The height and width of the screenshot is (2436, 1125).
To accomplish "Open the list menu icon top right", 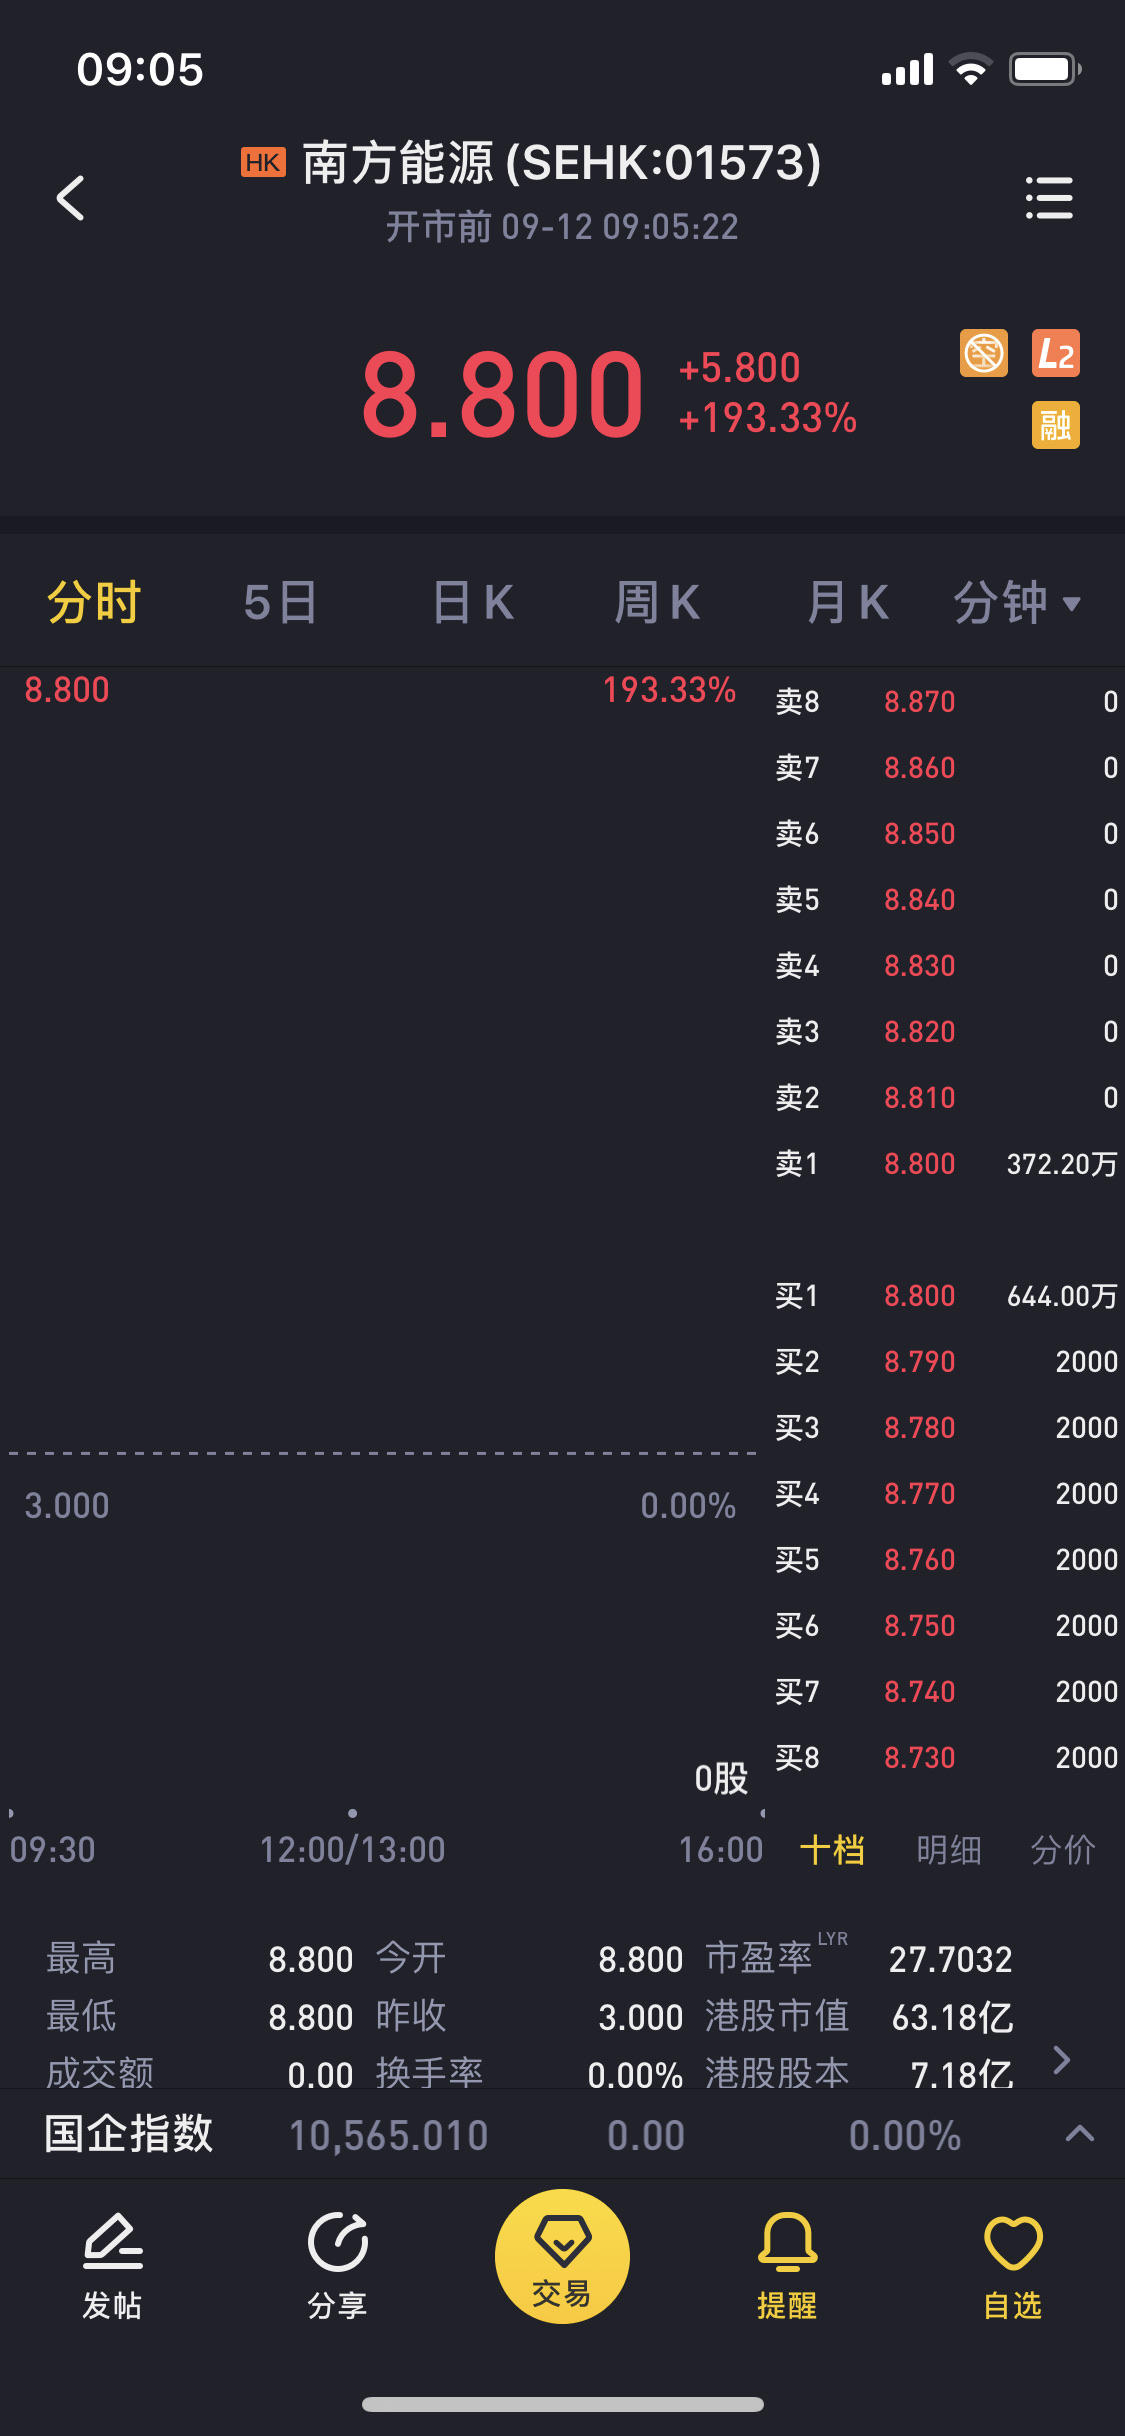I will pos(1049,198).
